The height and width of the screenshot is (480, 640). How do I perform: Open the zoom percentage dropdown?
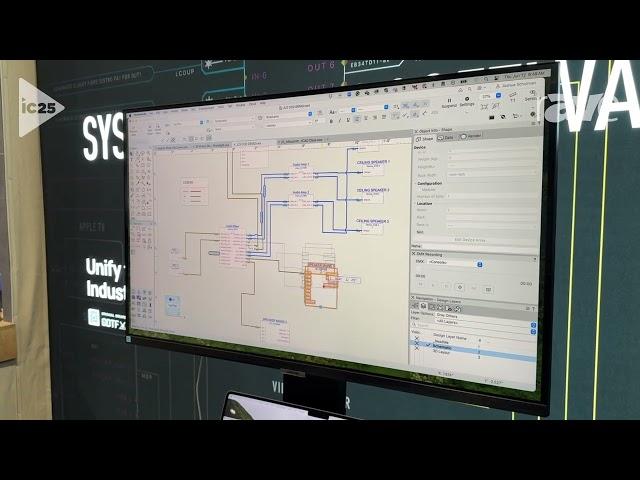tap(498, 95)
